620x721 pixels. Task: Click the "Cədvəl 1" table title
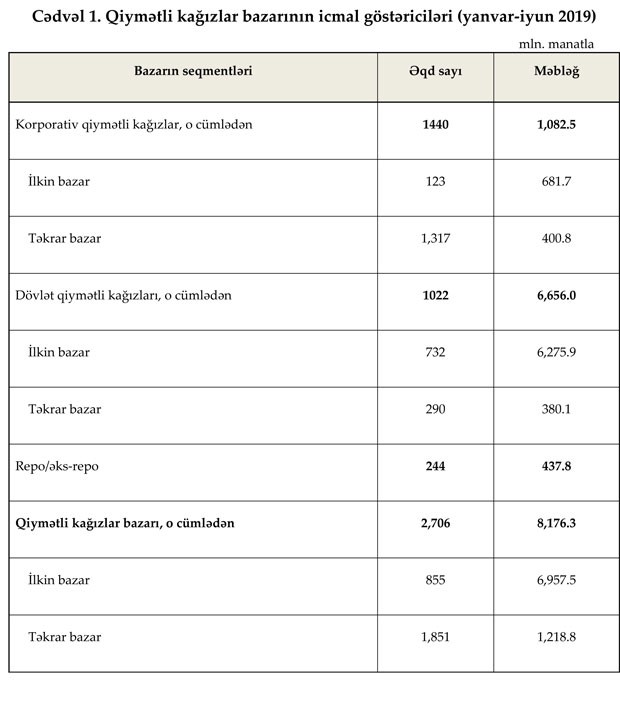[x=310, y=15]
